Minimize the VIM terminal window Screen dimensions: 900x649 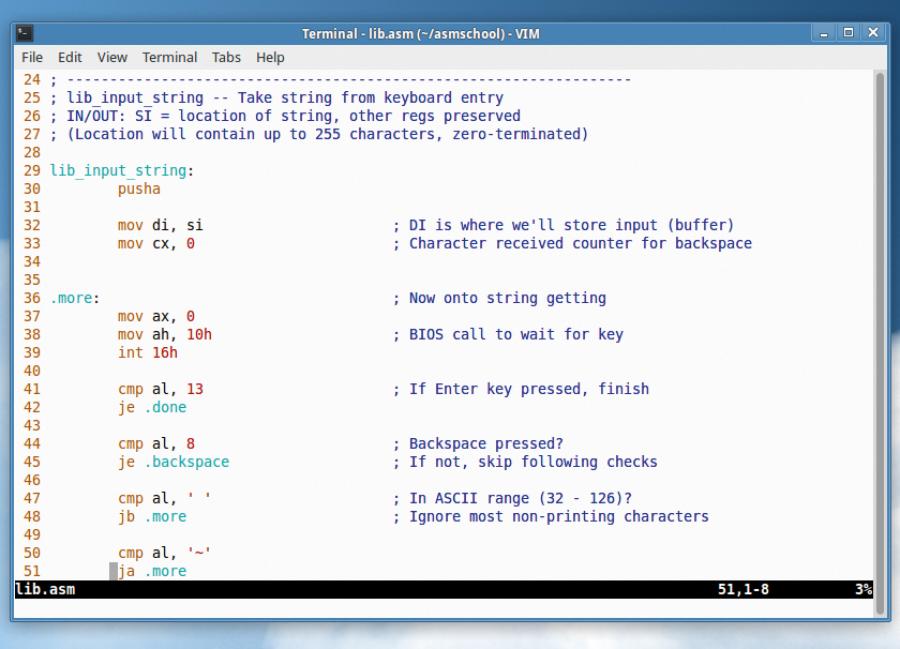(824, 33)
